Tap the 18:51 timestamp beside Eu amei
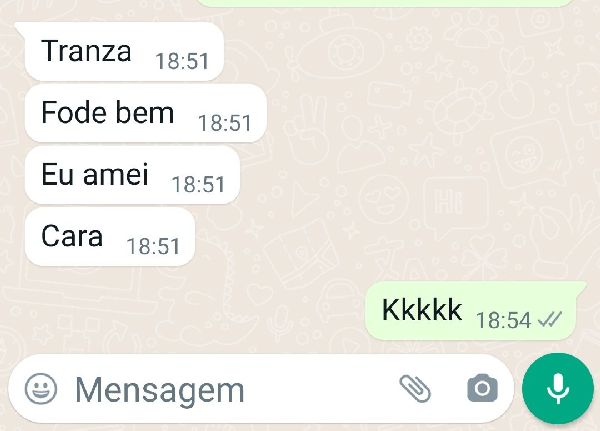Image resolution: width=600 pixels, height=431 pixels. point(198,184)
